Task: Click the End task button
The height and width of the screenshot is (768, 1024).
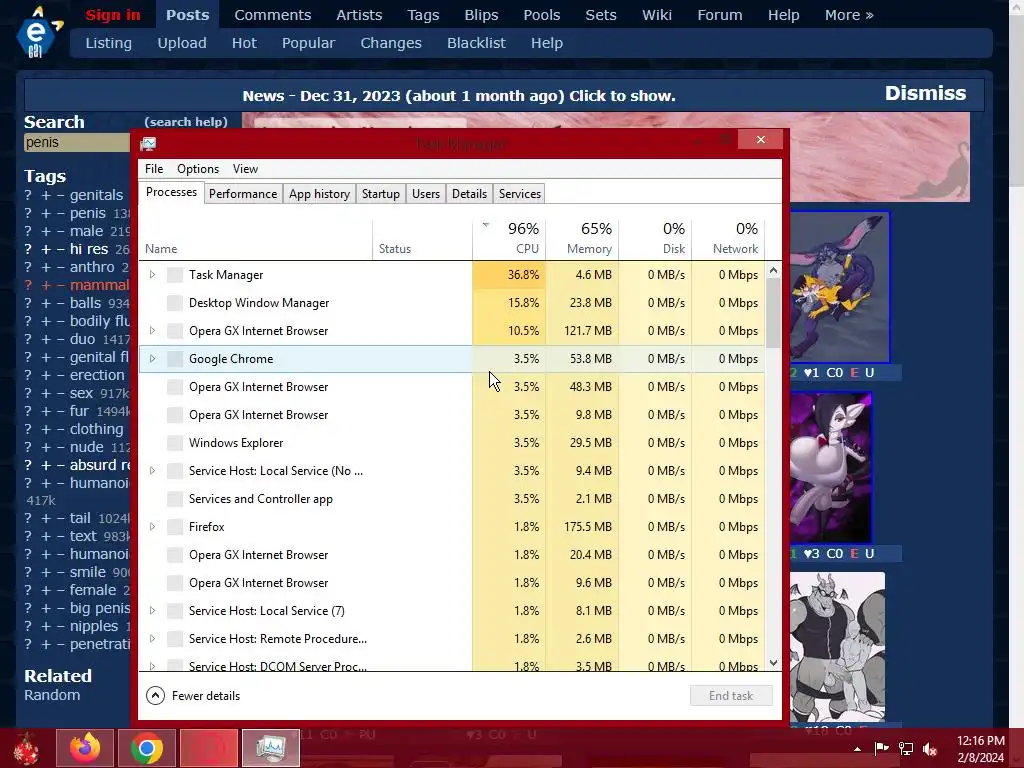Action: (x=731, y=696)
